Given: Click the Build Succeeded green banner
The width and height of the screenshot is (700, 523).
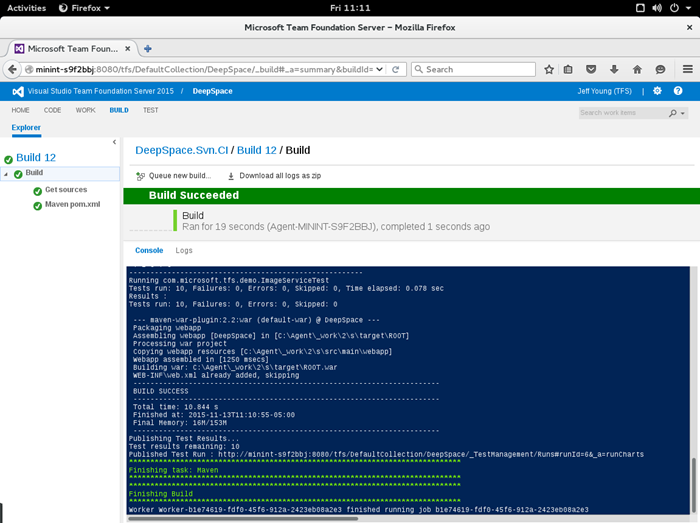Looking at the screenshot, I should (x=412, y=195).
